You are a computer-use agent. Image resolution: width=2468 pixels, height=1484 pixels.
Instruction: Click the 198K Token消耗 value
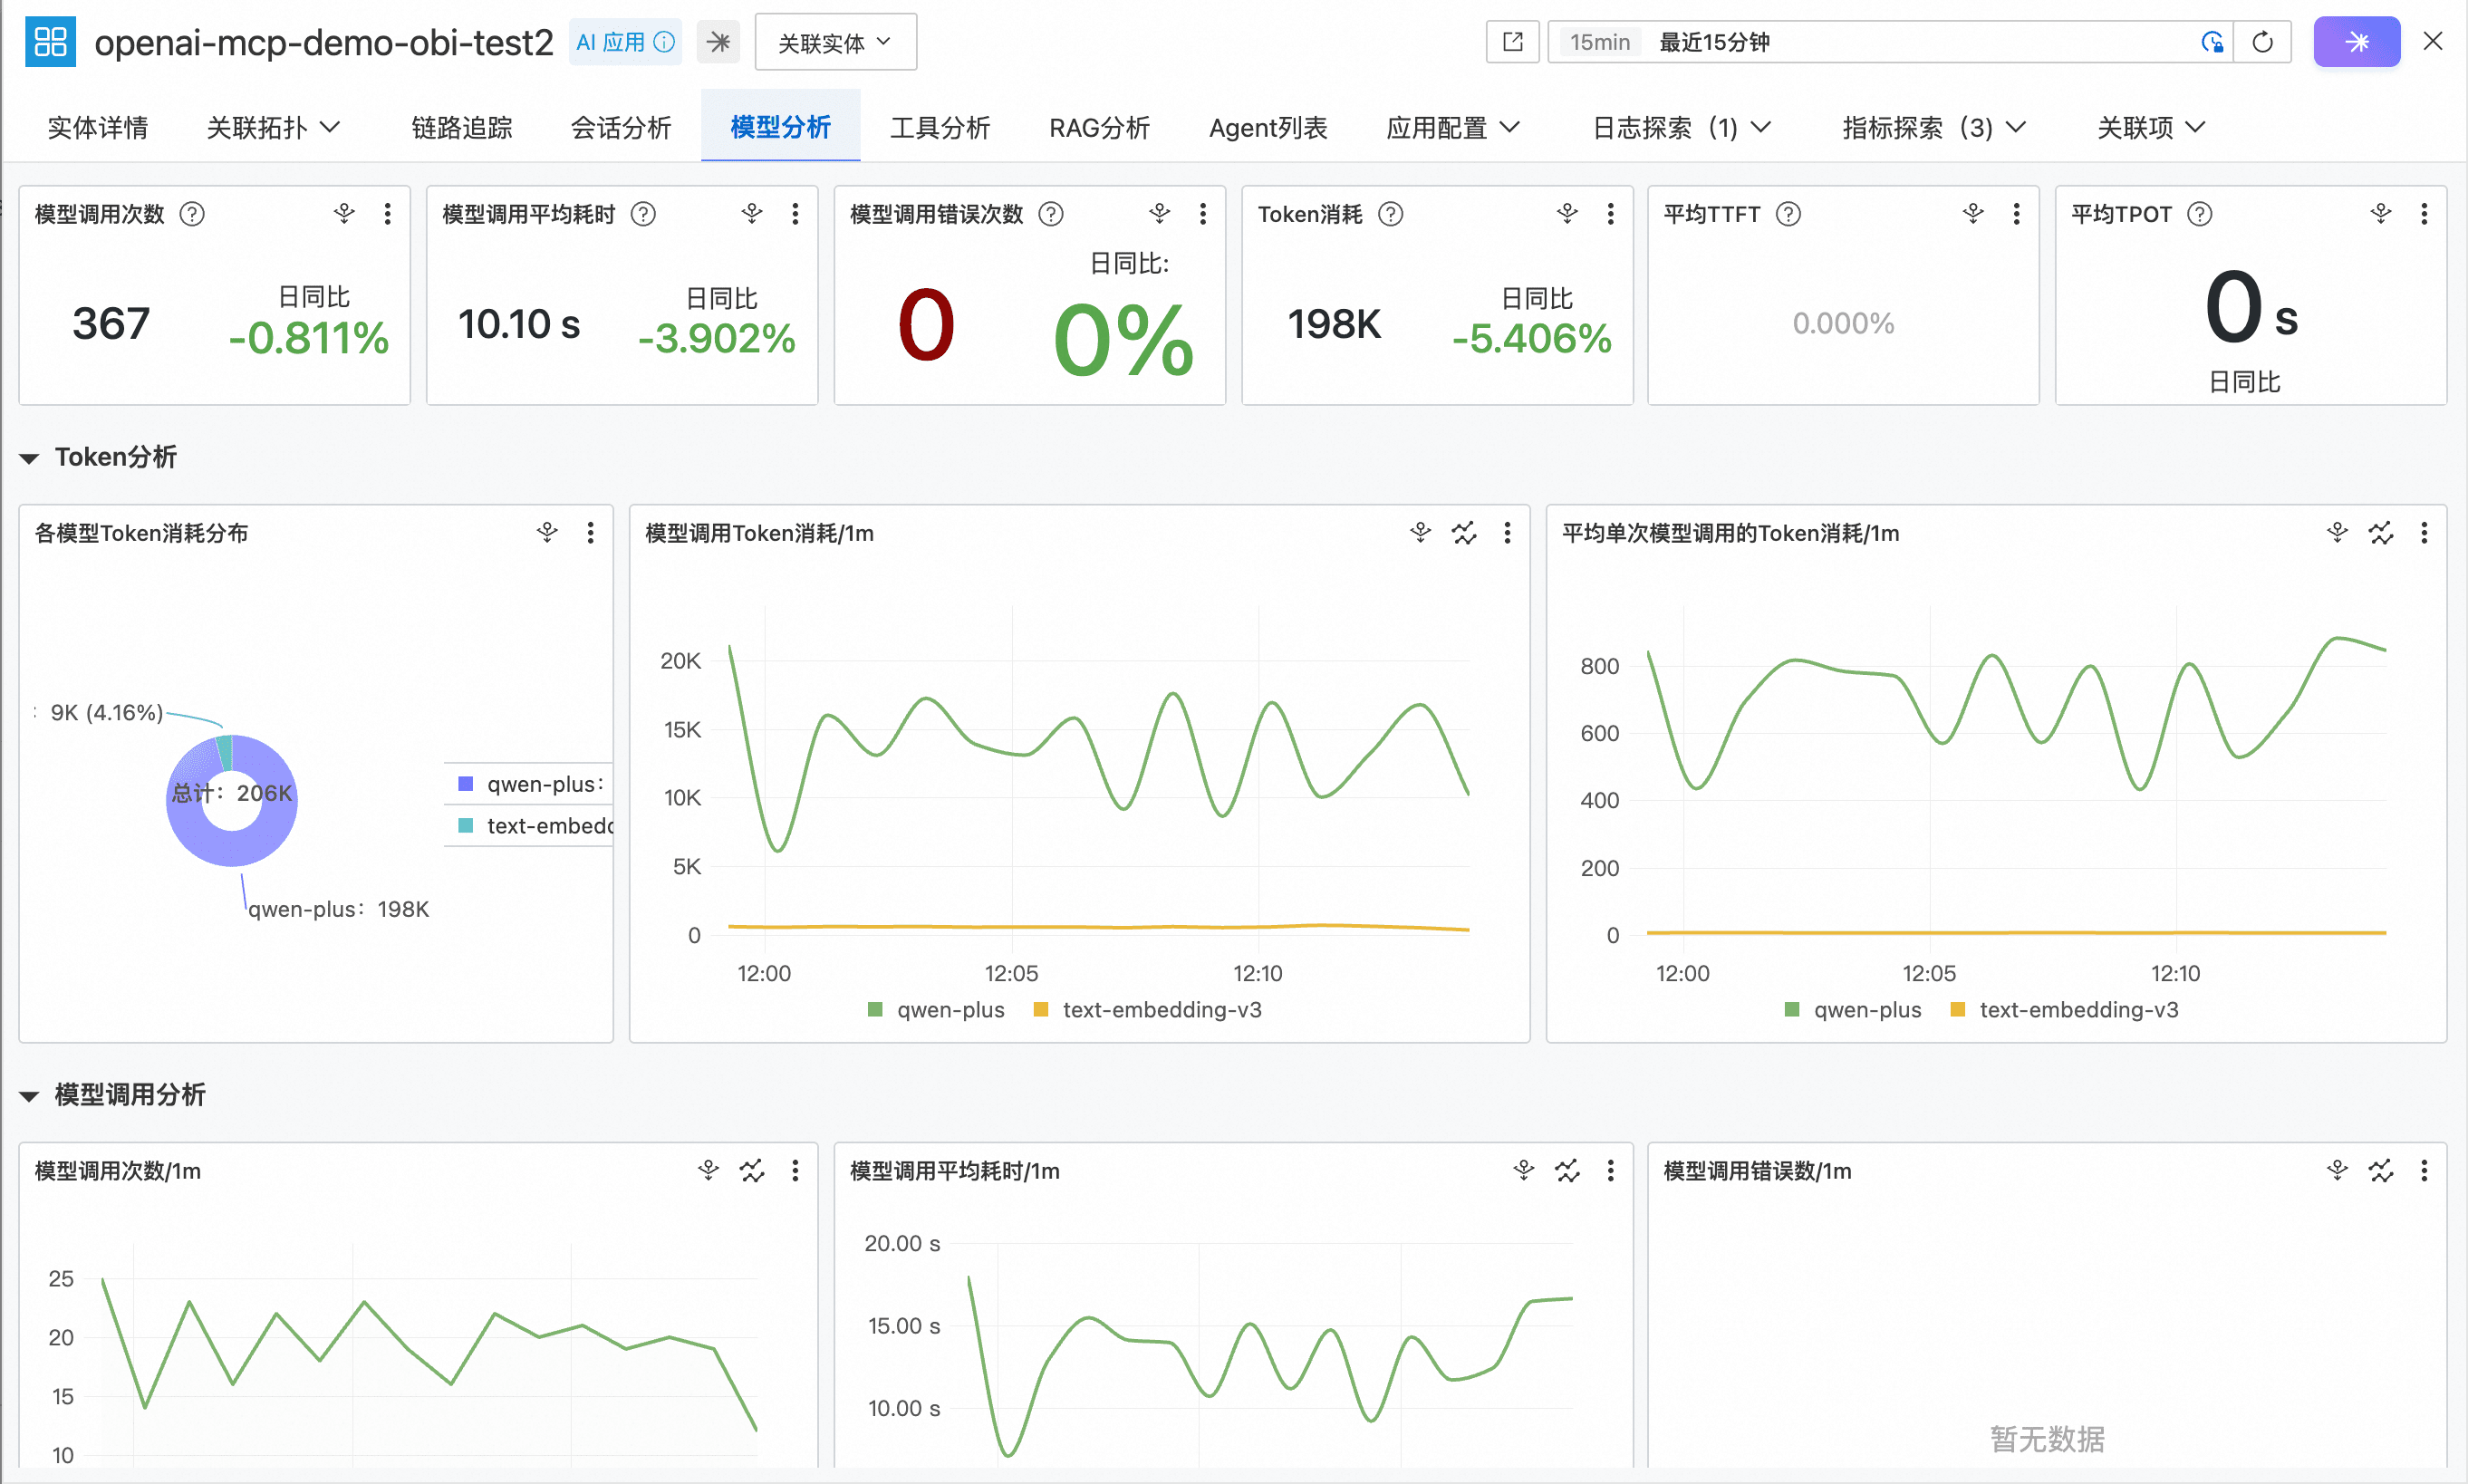point(1334,323)
